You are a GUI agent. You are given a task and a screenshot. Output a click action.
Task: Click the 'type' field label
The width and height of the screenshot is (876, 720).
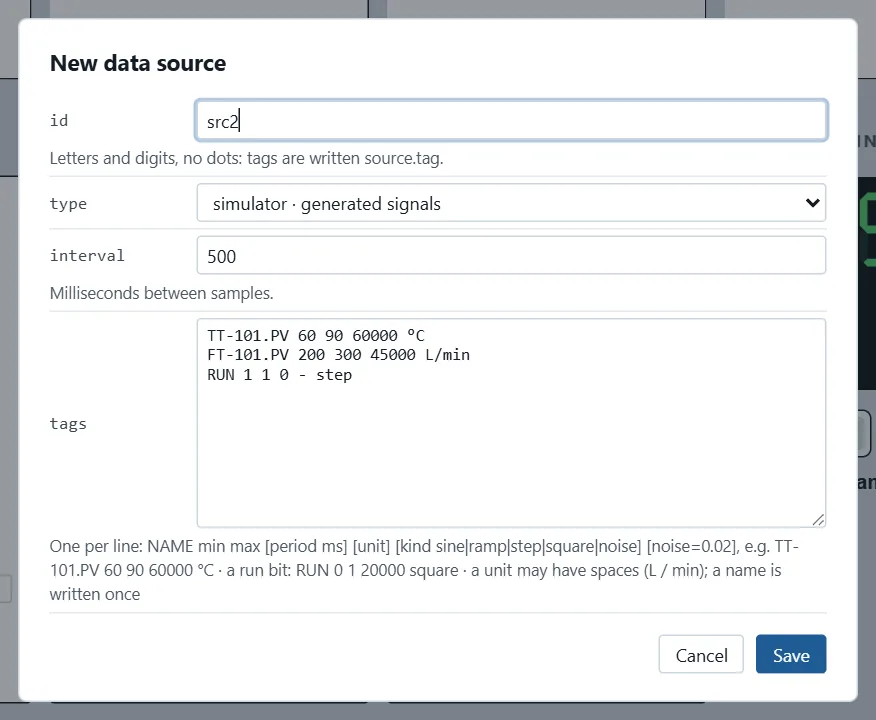(x=68, y=203)
